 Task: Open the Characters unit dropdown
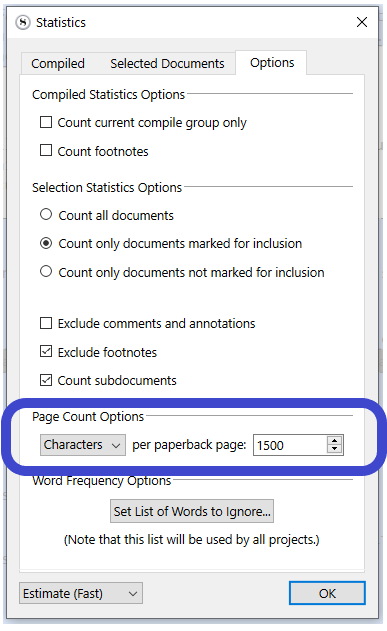point(82,445)
